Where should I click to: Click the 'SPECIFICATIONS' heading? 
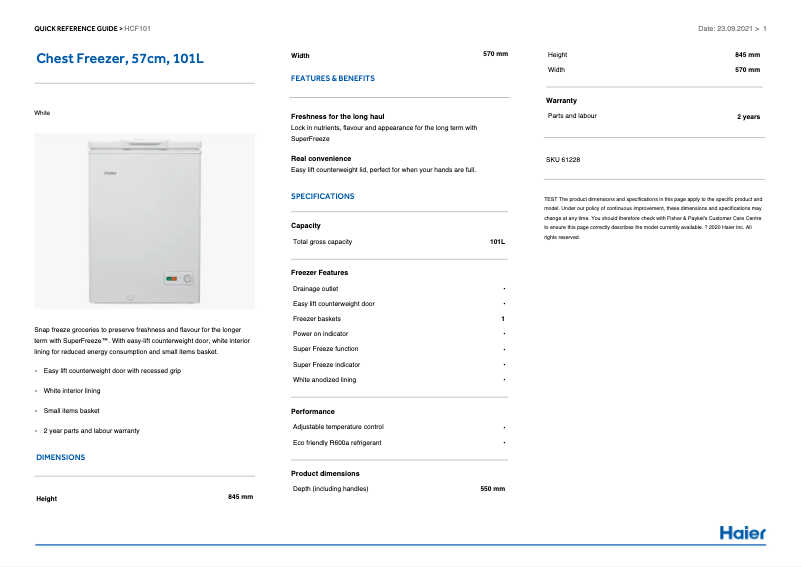coord(322,196)
